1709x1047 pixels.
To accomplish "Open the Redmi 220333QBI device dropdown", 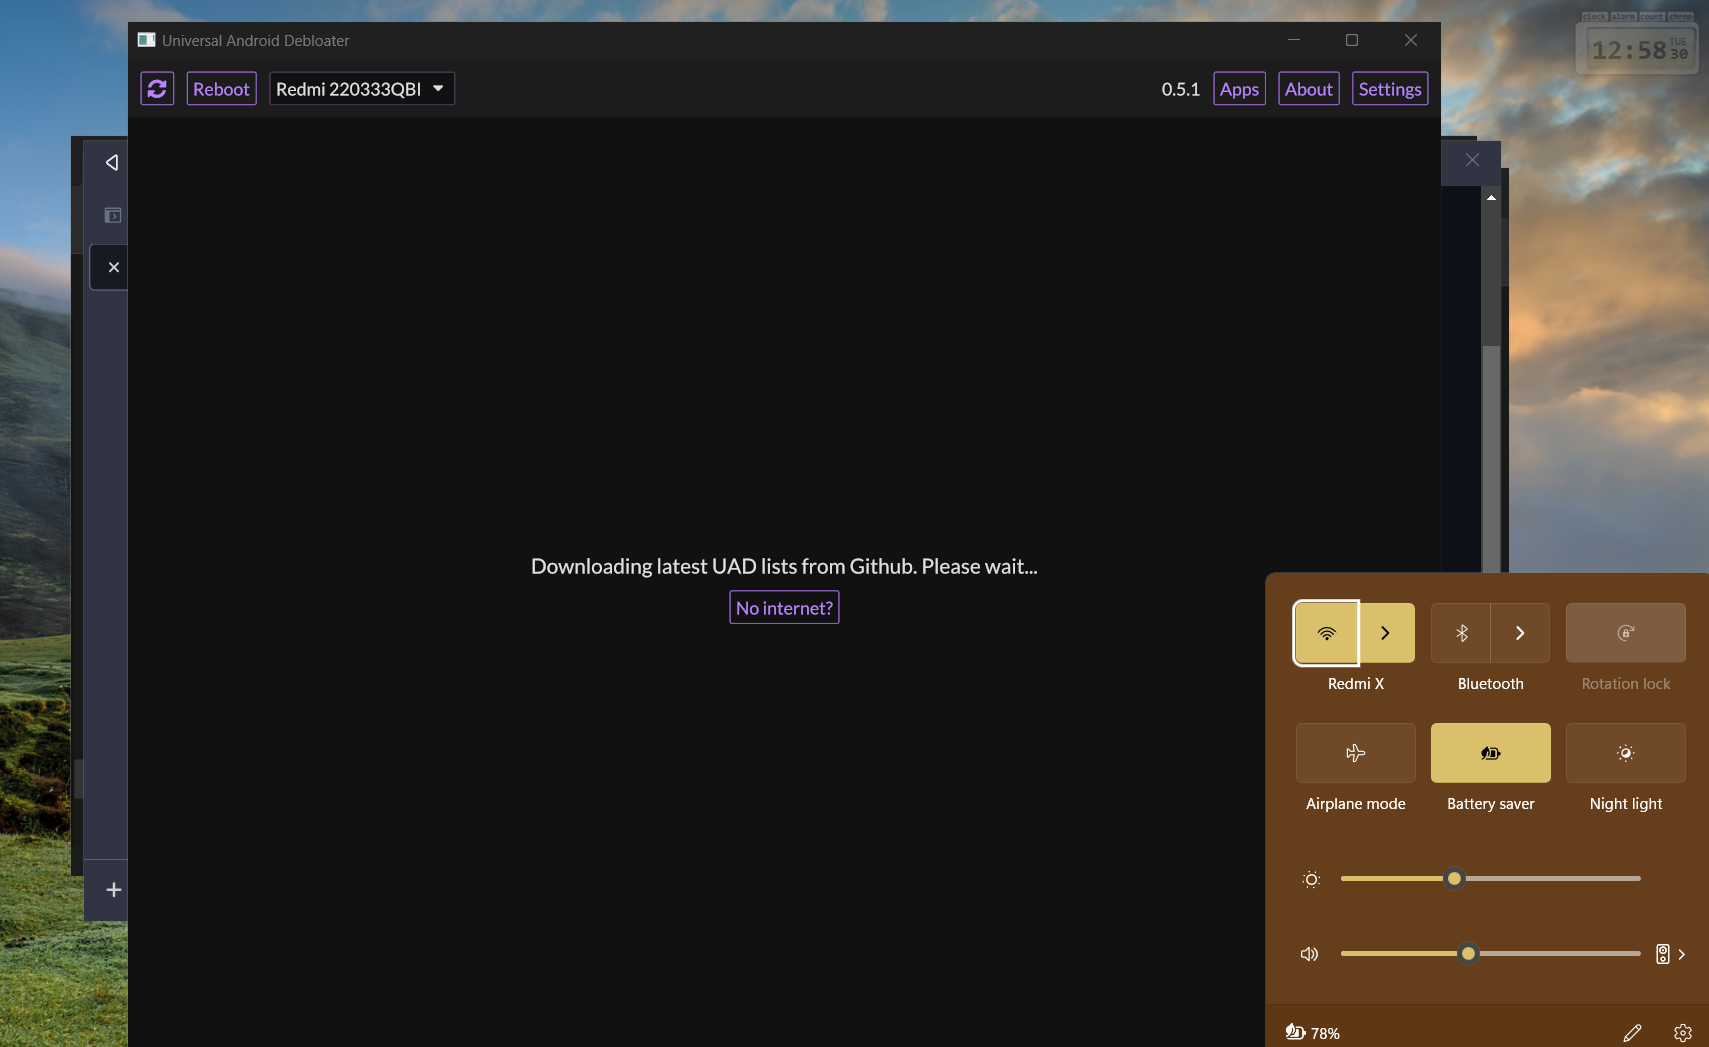I will pos(362,89).
